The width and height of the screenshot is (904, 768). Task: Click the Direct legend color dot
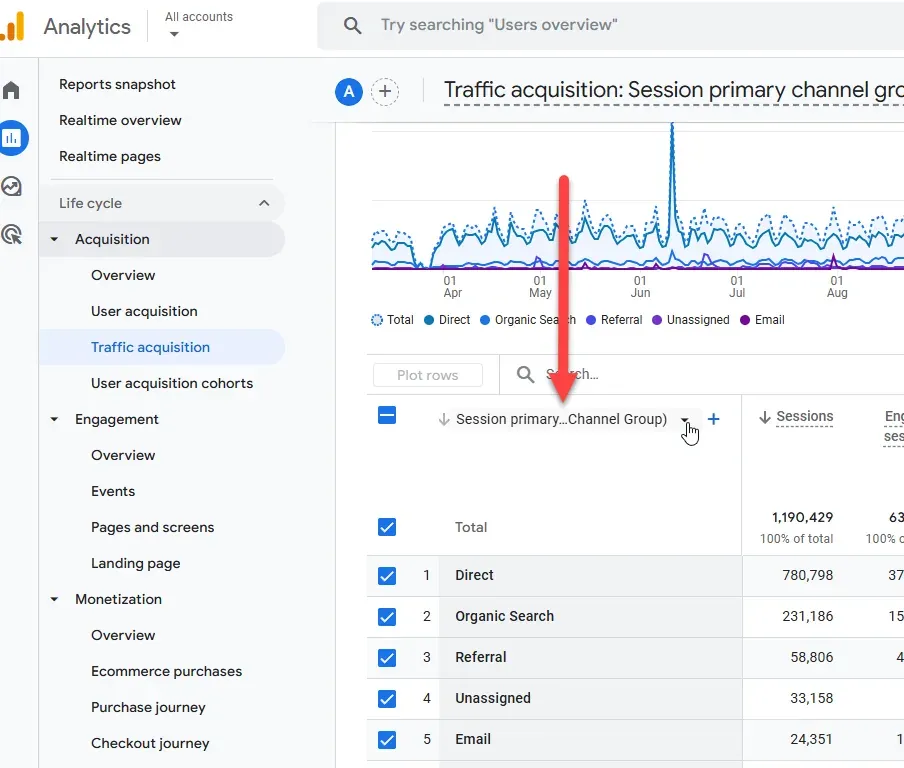click(x=429, y=320)
